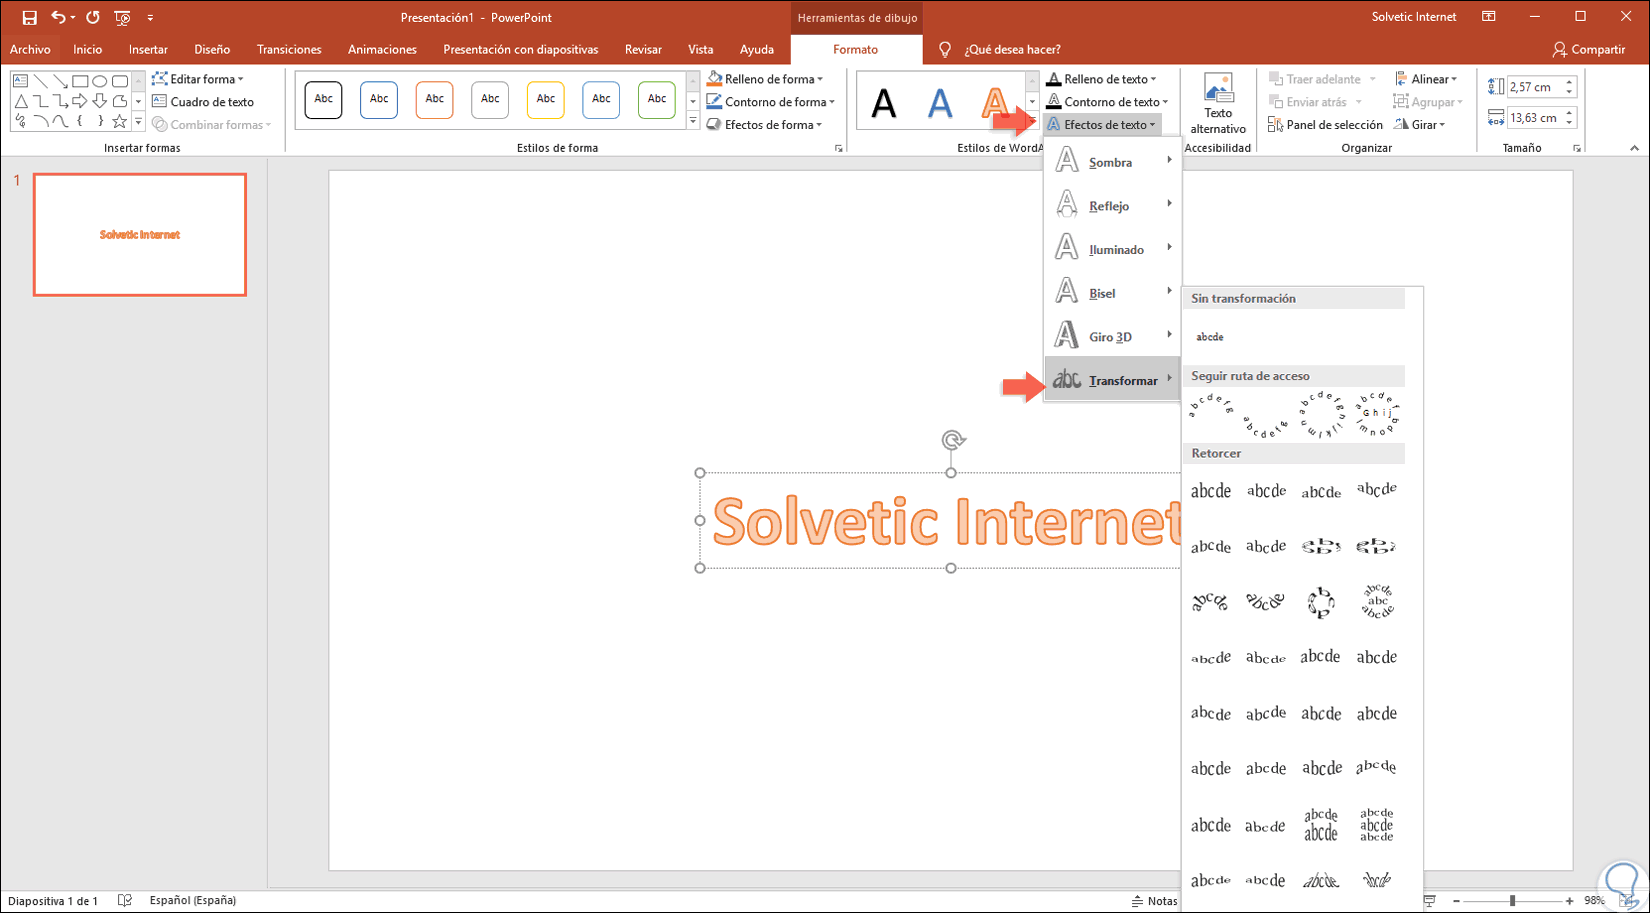The width and height of the screenshot is (1650, 913).
Task: Apply the orange-outlined Abc shape style
Action: (435, 99)
